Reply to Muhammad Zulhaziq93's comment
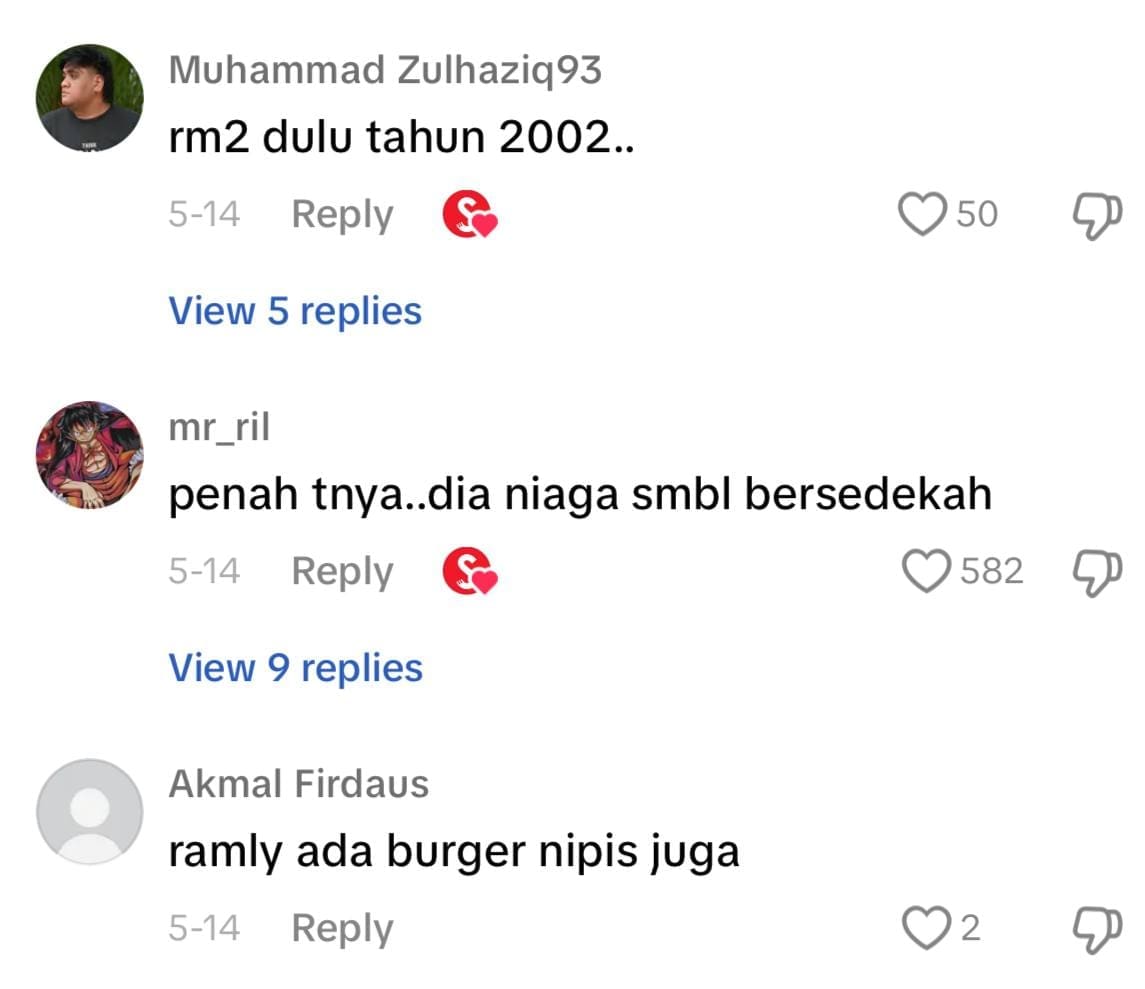The width and height of the screenshot is (1145, 989). (x=342, y=215)
